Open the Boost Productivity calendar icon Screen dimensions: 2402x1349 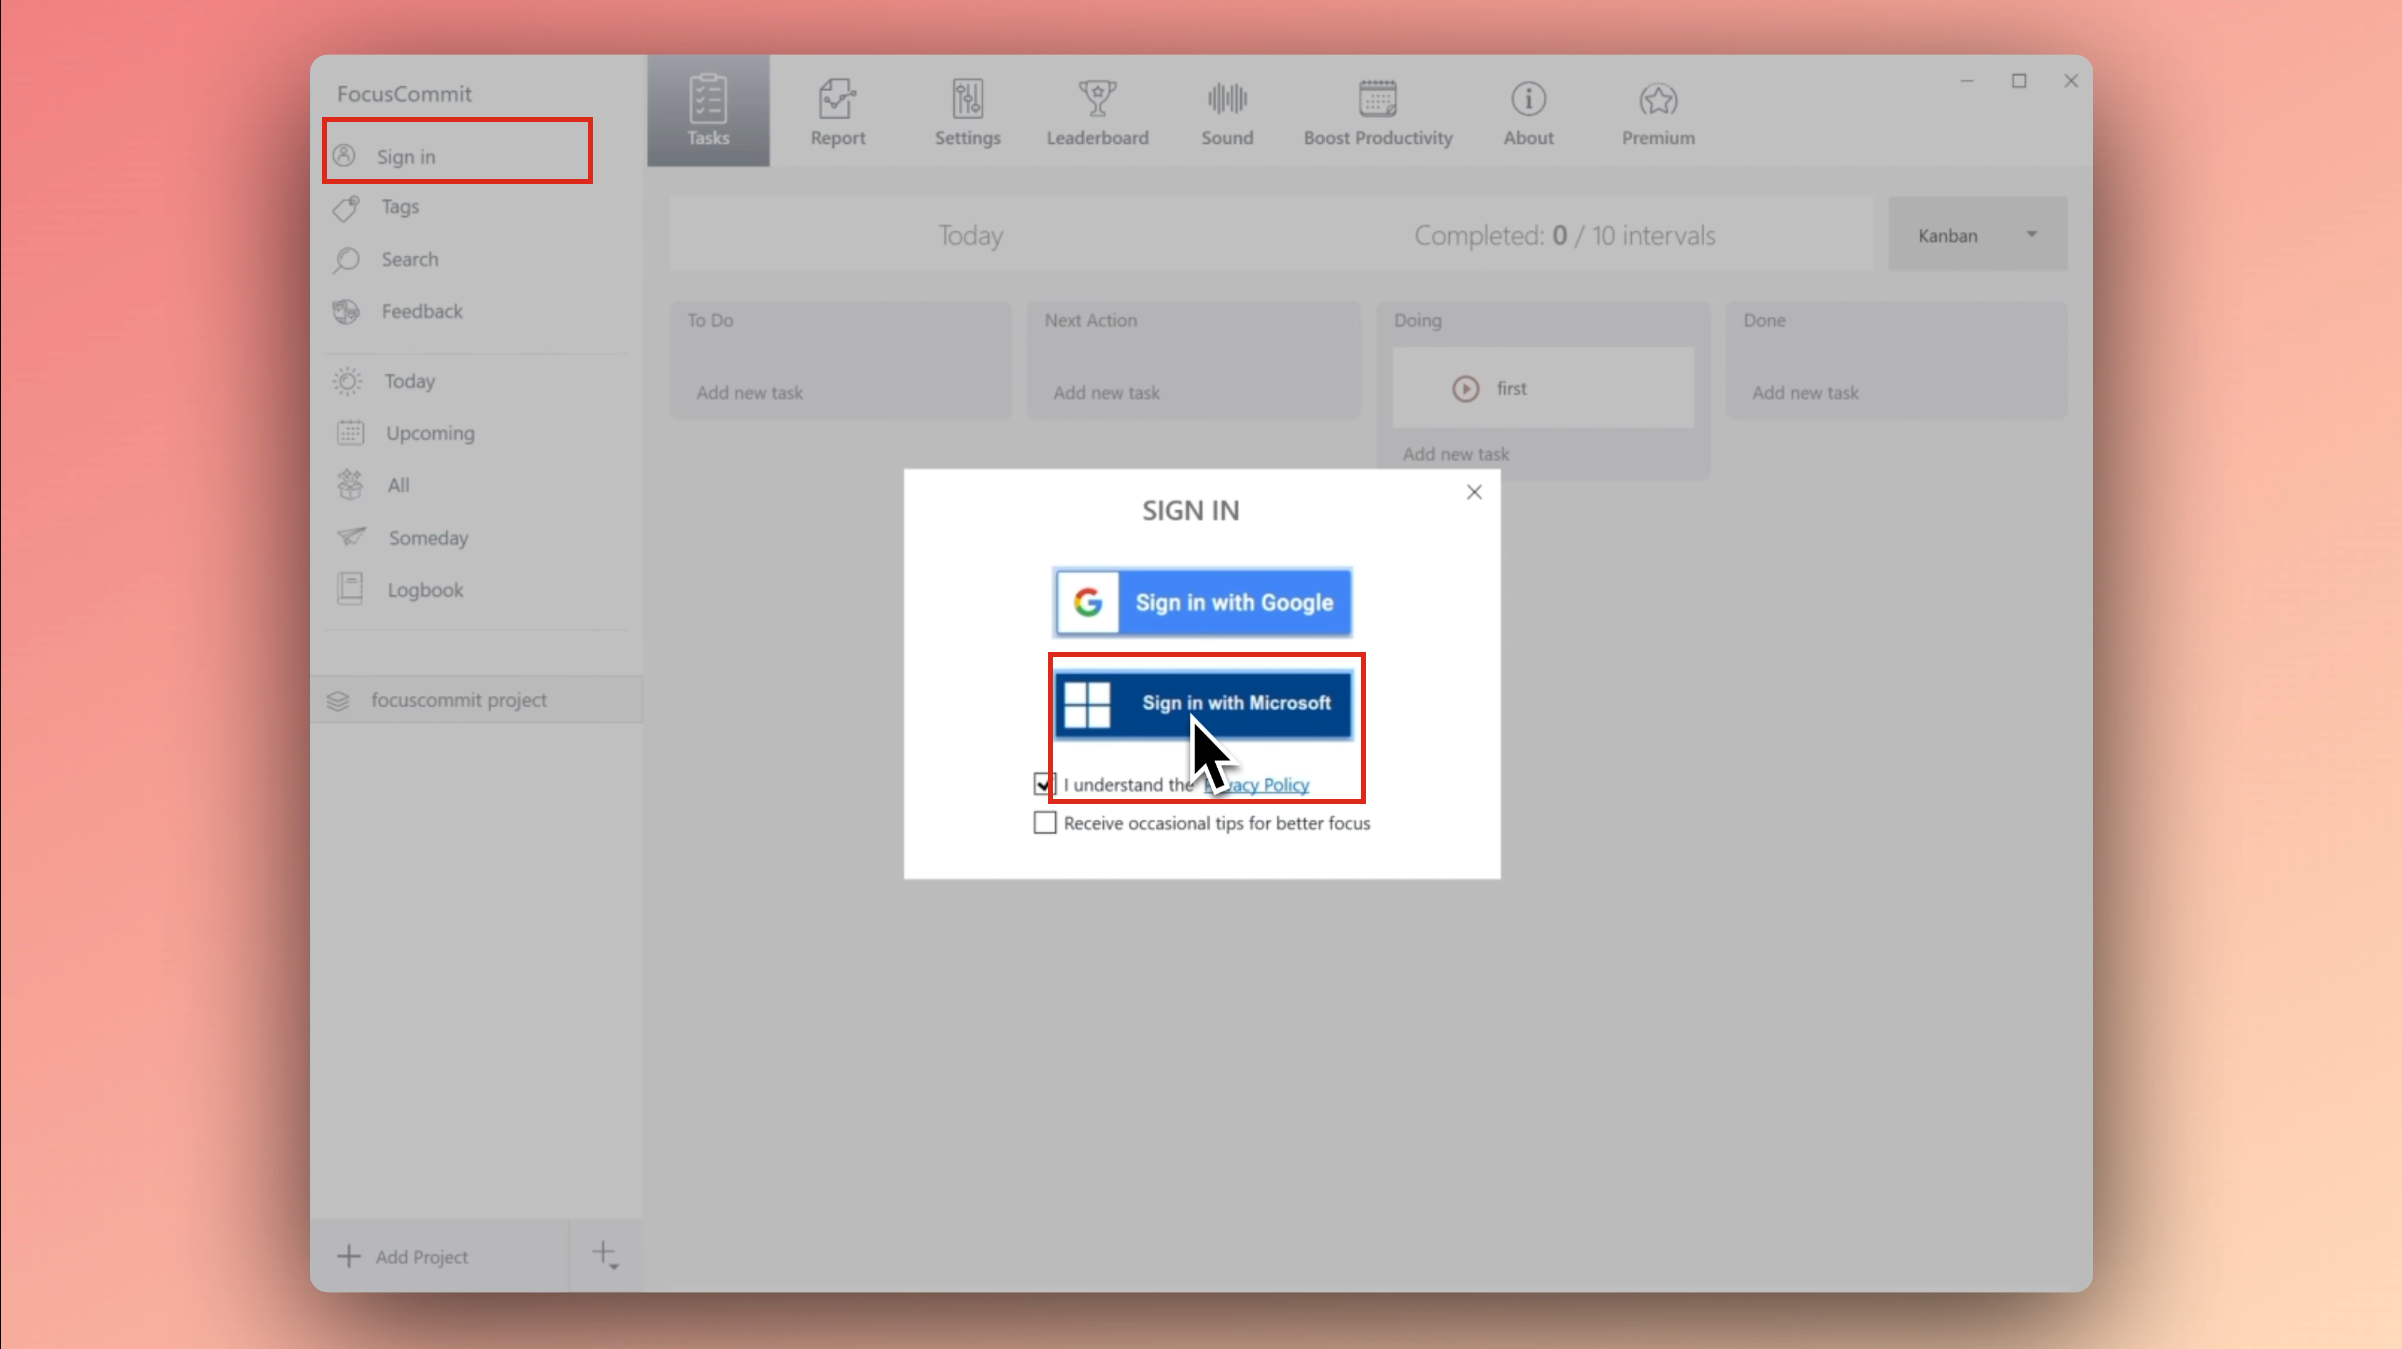coord(1377,98)
